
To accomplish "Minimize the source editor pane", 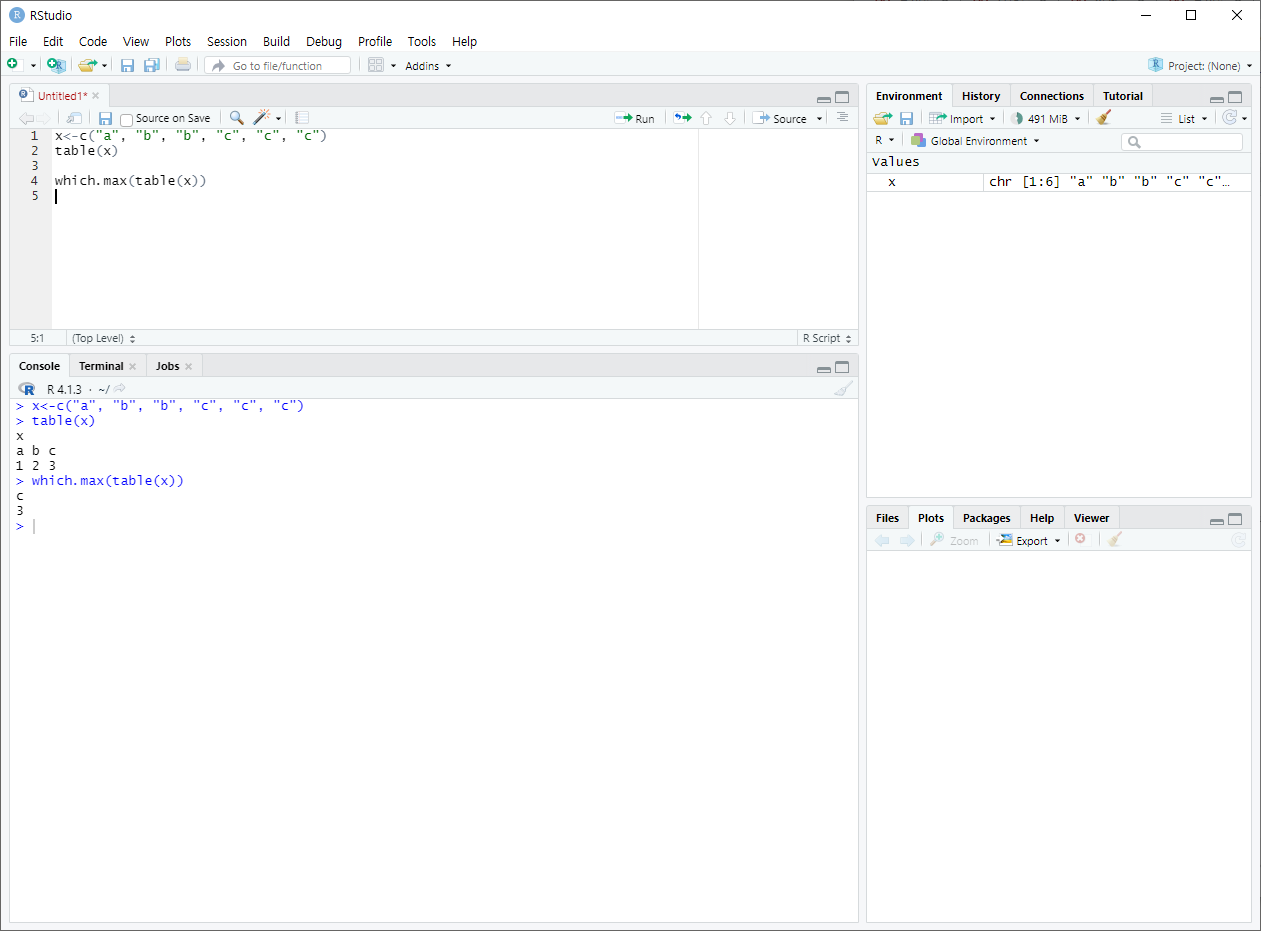I will click(x=823, y=98).
